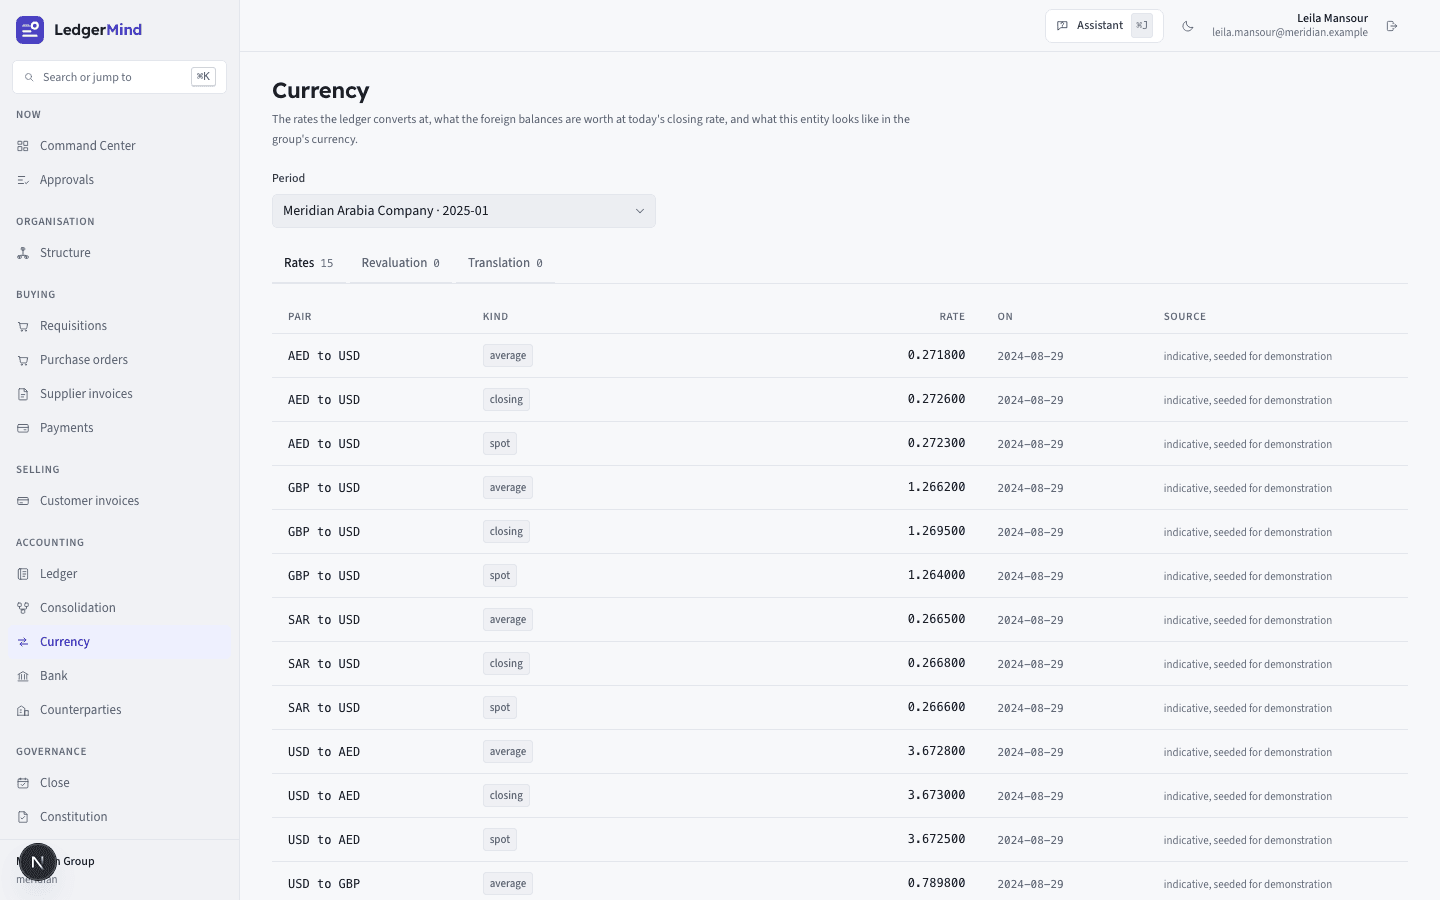Image resolution: width=1440 pixels, height=900 pixels.
Task: Switch to the Translation tab
Action: pyautogui.click(x=505, y=263)
